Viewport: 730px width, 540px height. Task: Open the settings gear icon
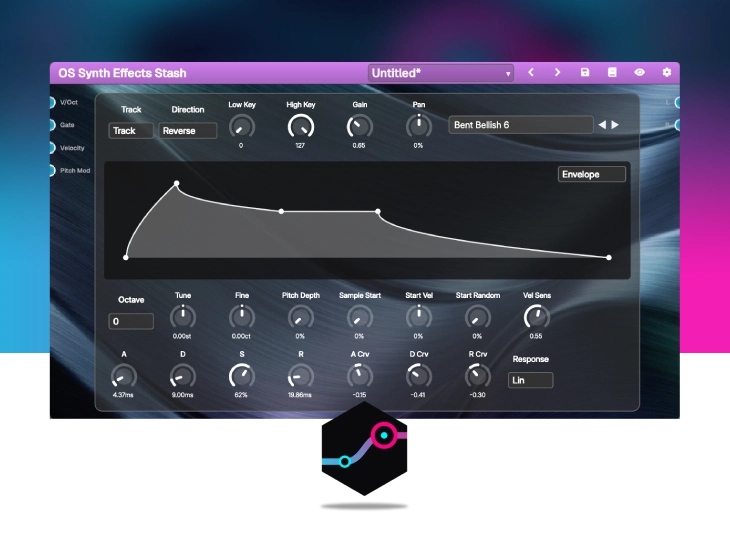click(667, 72)
